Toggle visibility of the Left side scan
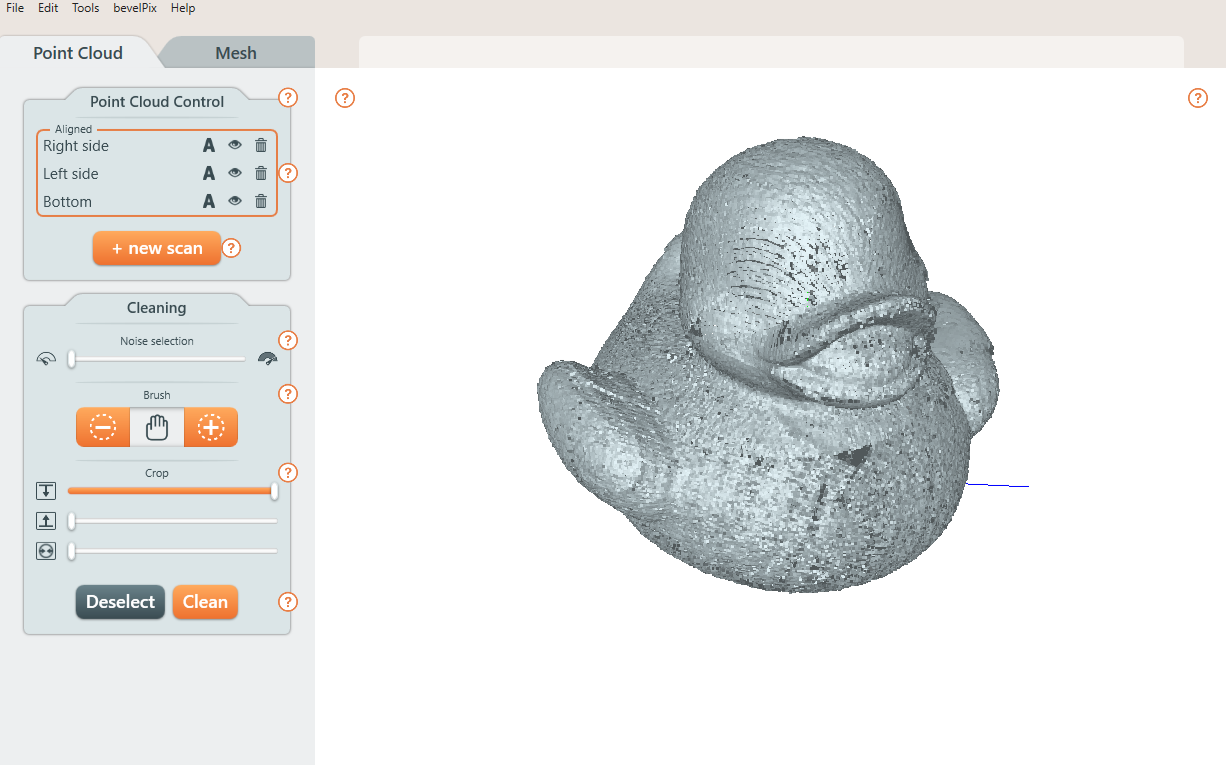The width and height of the screenshot is (1226, 765). [235, 173]
